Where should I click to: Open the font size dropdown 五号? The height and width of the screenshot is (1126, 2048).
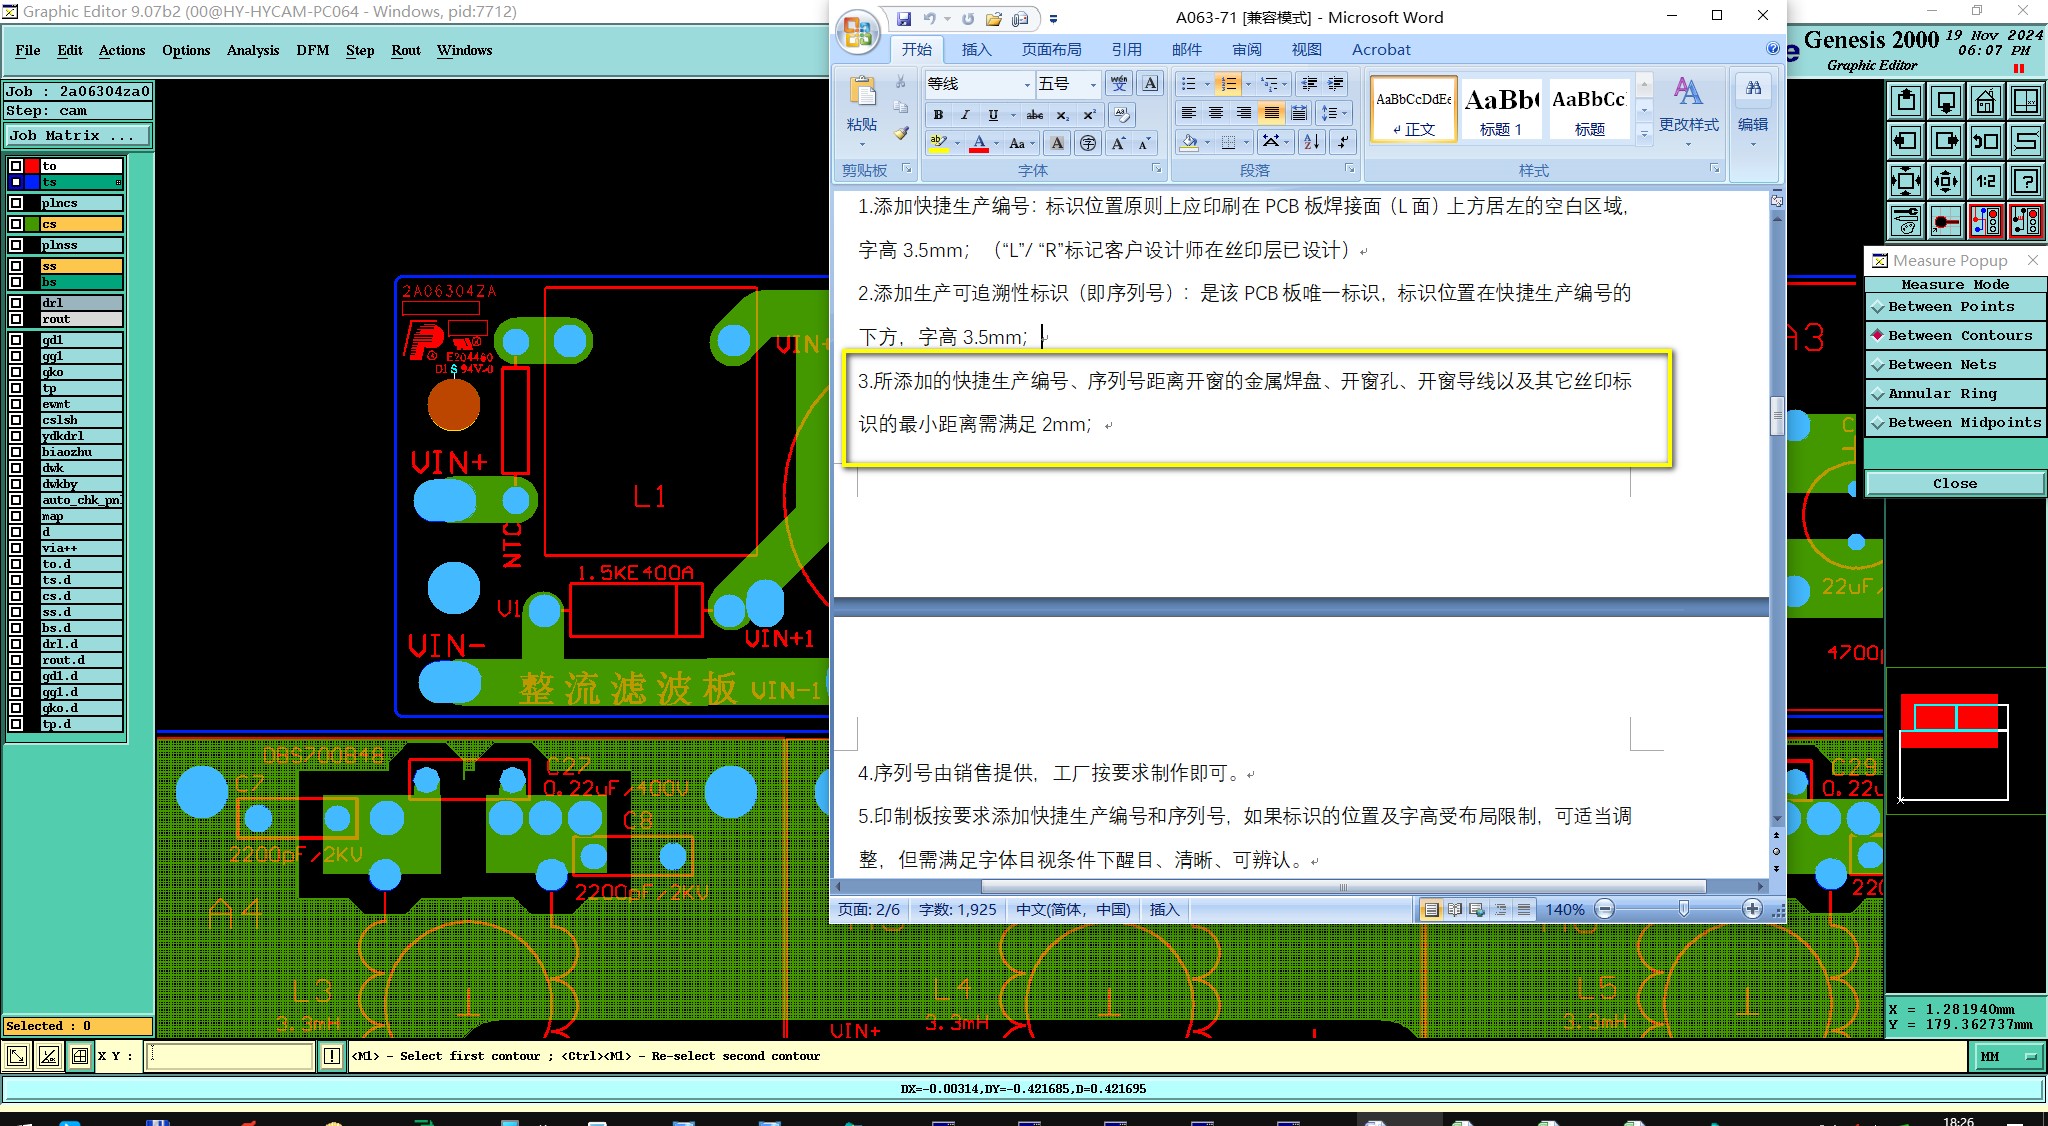1092,84
